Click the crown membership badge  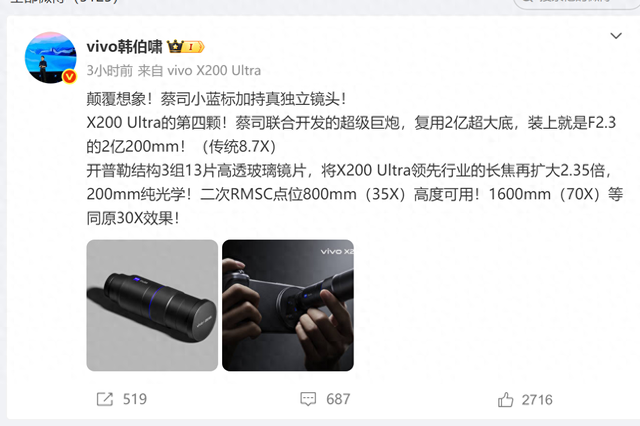click(175, 47)
